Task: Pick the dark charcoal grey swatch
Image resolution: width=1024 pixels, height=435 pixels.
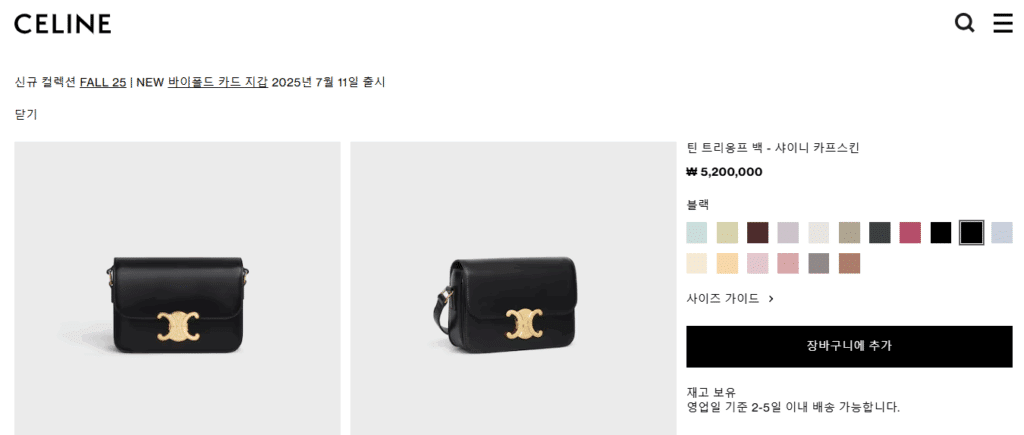Action: tap(880, 233)
